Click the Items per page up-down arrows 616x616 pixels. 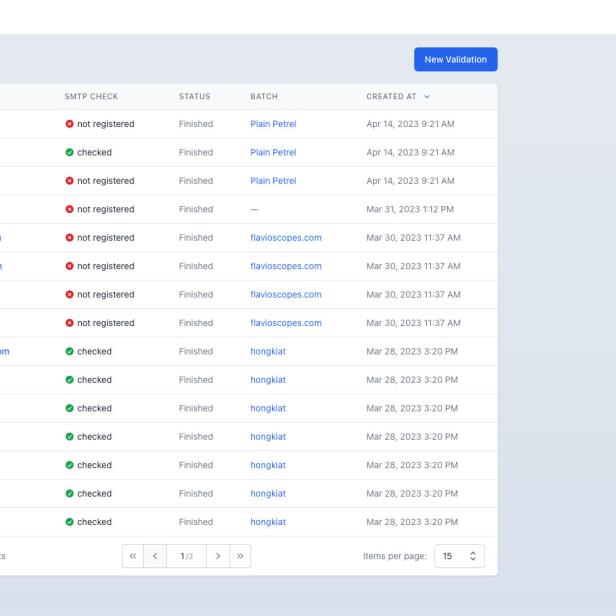(x=473, y=556)
